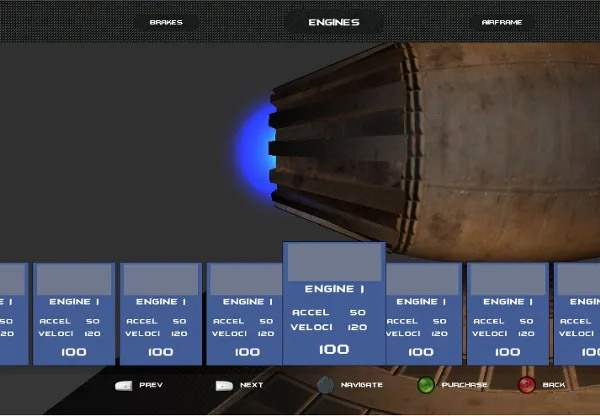Click the highlighted card's gray thumbnail placeholder

[334, 263]
